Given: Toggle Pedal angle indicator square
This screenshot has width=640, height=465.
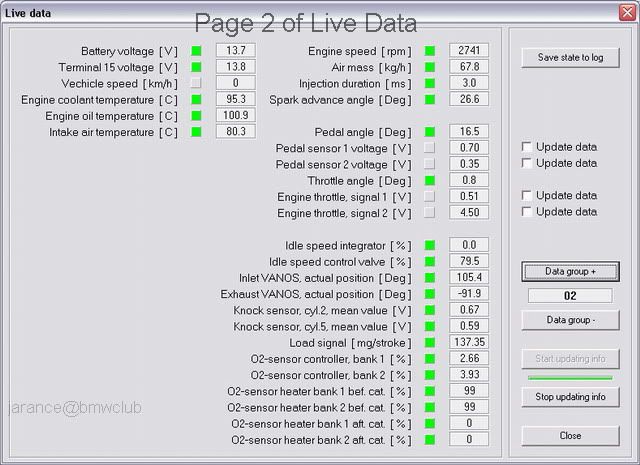Looking at the screenshot, I should (x=430, y=132).
